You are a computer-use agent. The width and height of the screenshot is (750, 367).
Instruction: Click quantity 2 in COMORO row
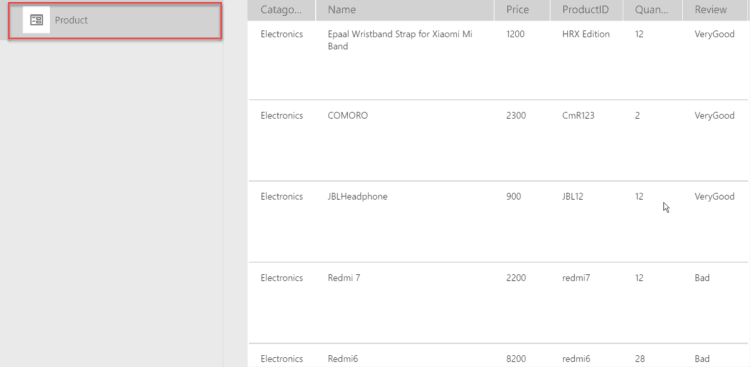coord(638,115)
